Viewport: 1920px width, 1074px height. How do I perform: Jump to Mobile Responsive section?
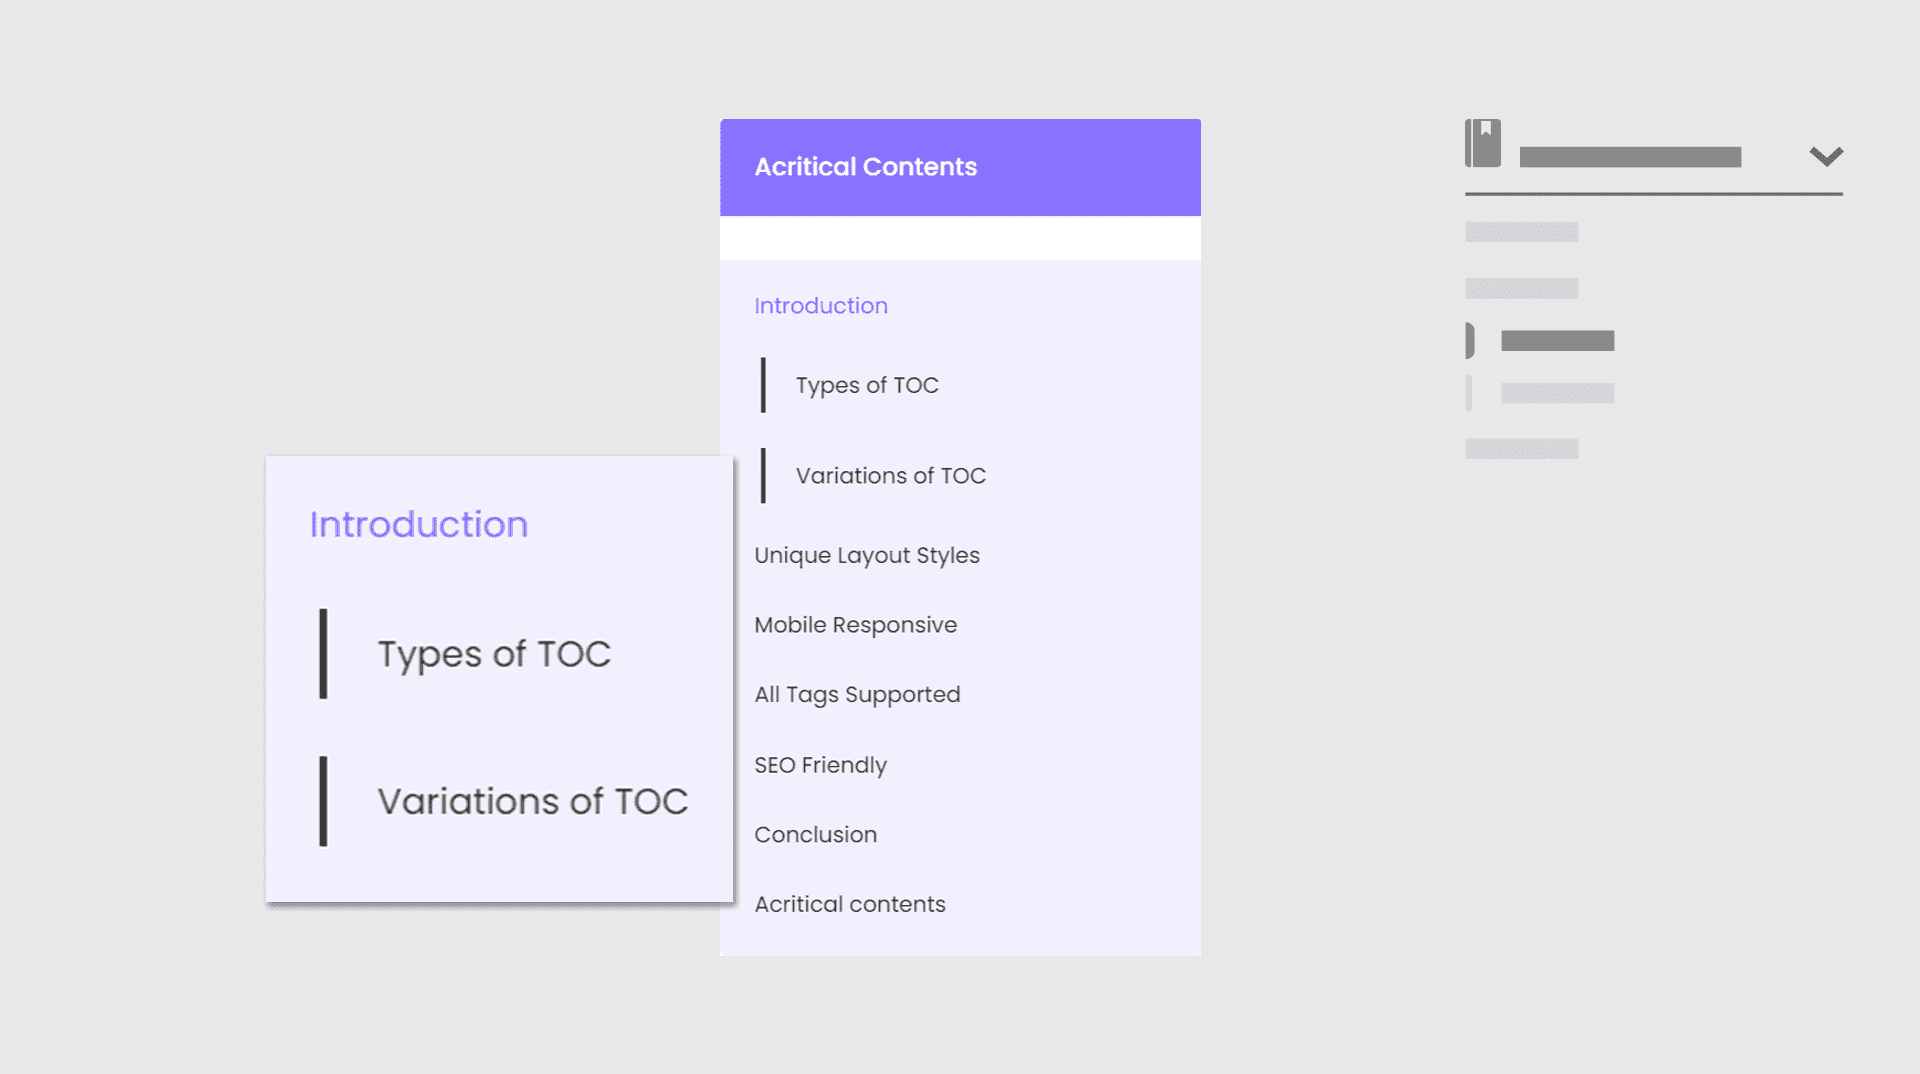(x=855, y=626)
